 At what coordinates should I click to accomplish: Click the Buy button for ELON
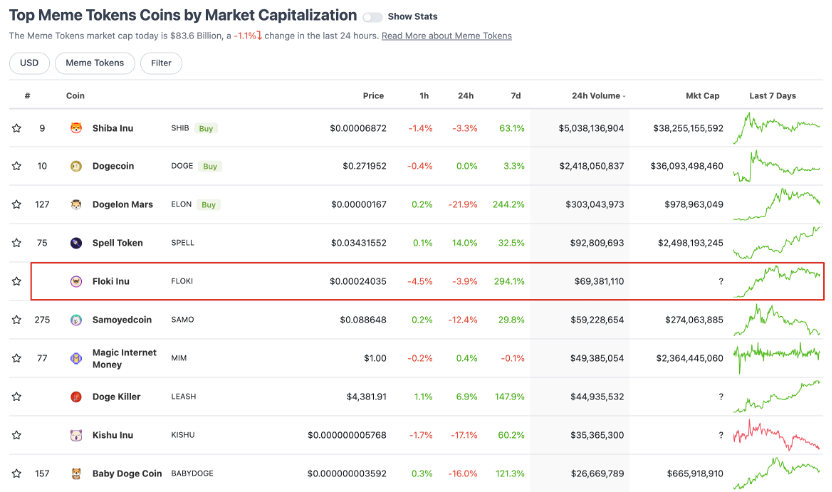[x=209, y=204]
